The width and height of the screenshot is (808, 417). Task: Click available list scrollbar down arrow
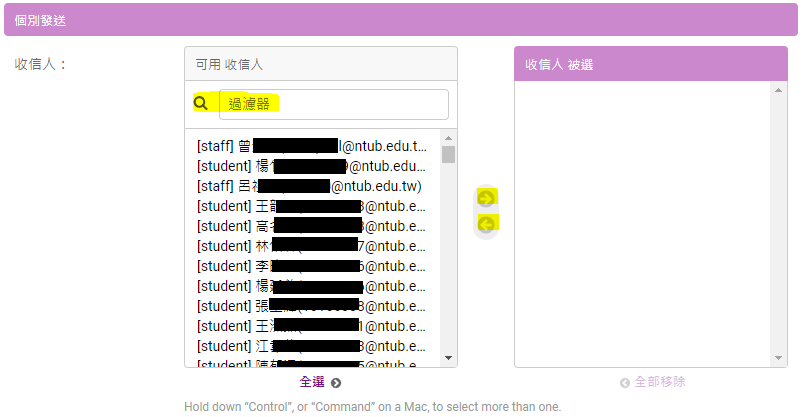click(448, 358)
